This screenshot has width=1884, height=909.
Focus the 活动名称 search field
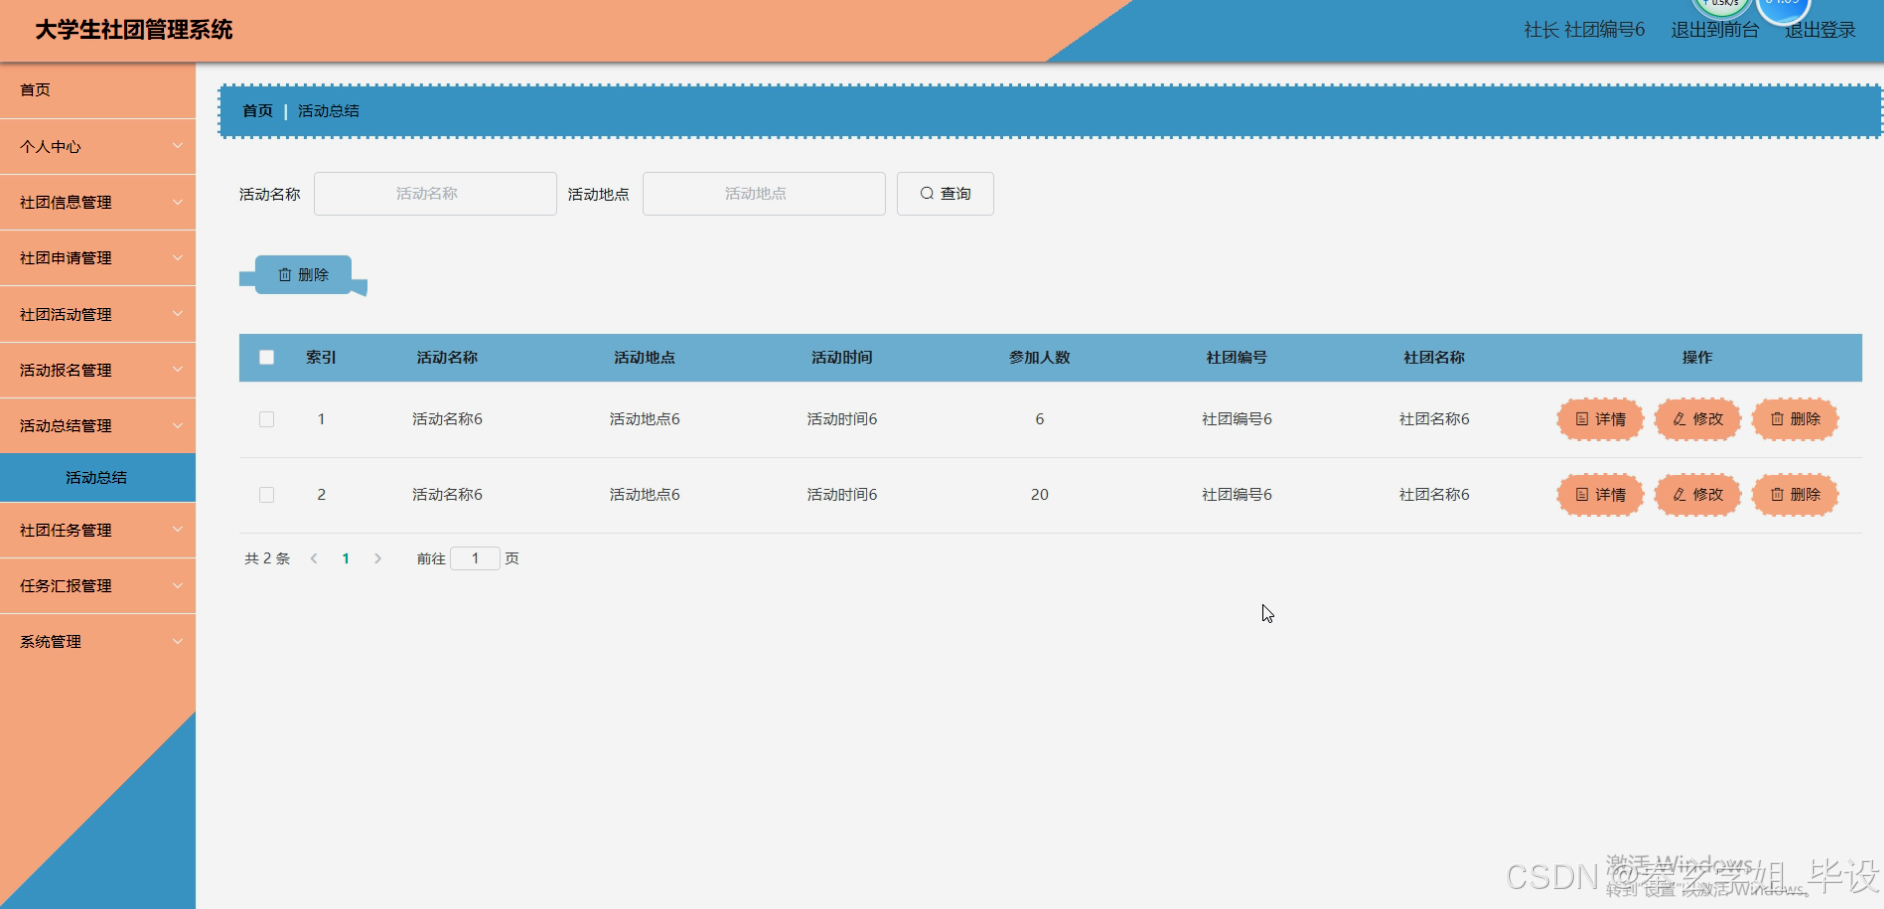(435, 194)
